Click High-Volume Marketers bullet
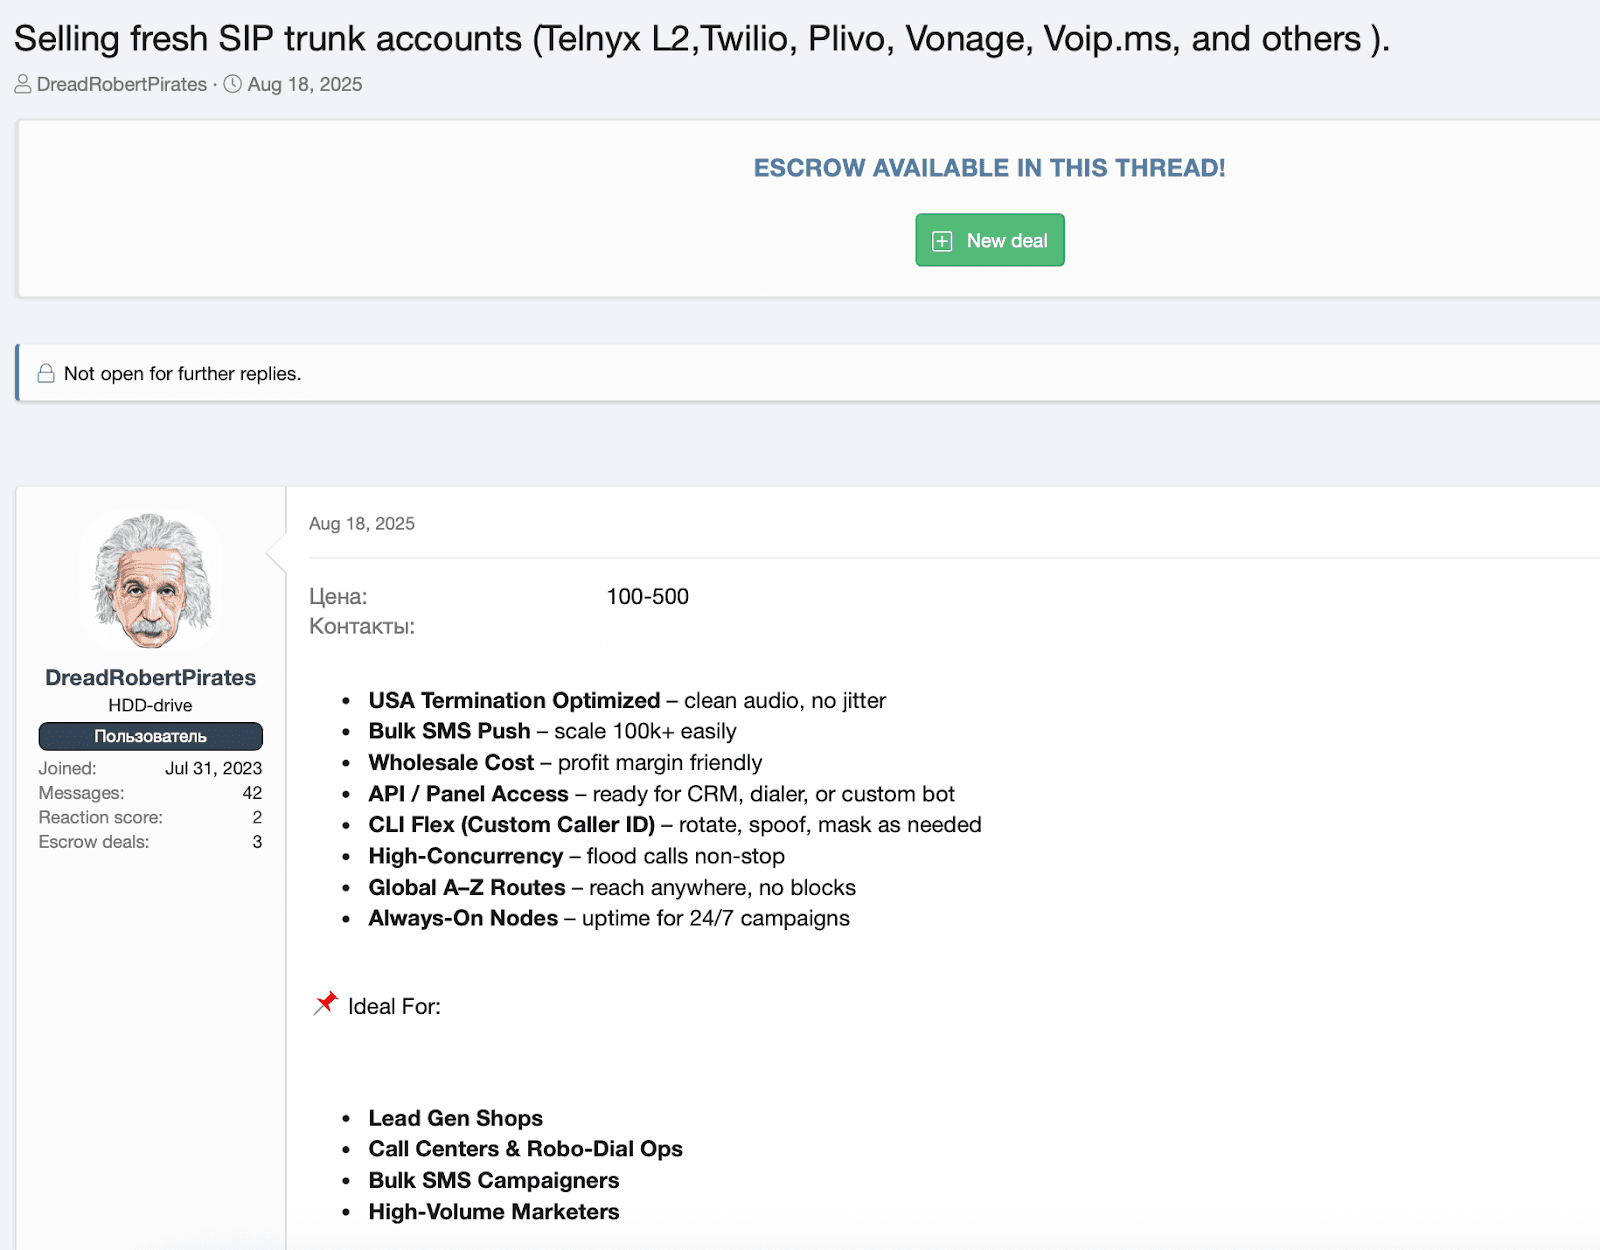Viewport: 1600px width, 1250px height. pos(494,1211)
